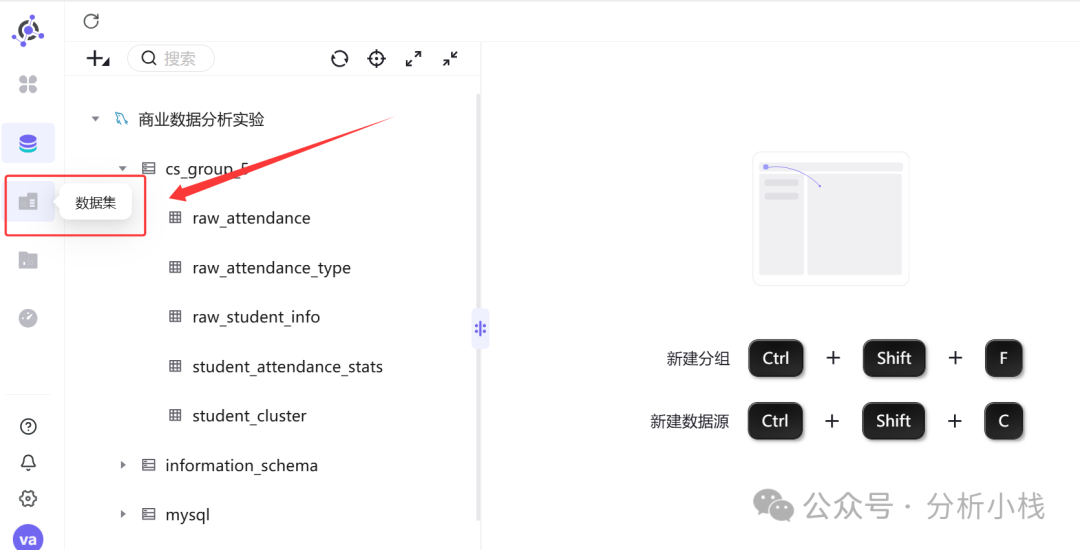Select the raw_student_info table

pyautogui.click(x=256, y=317)
